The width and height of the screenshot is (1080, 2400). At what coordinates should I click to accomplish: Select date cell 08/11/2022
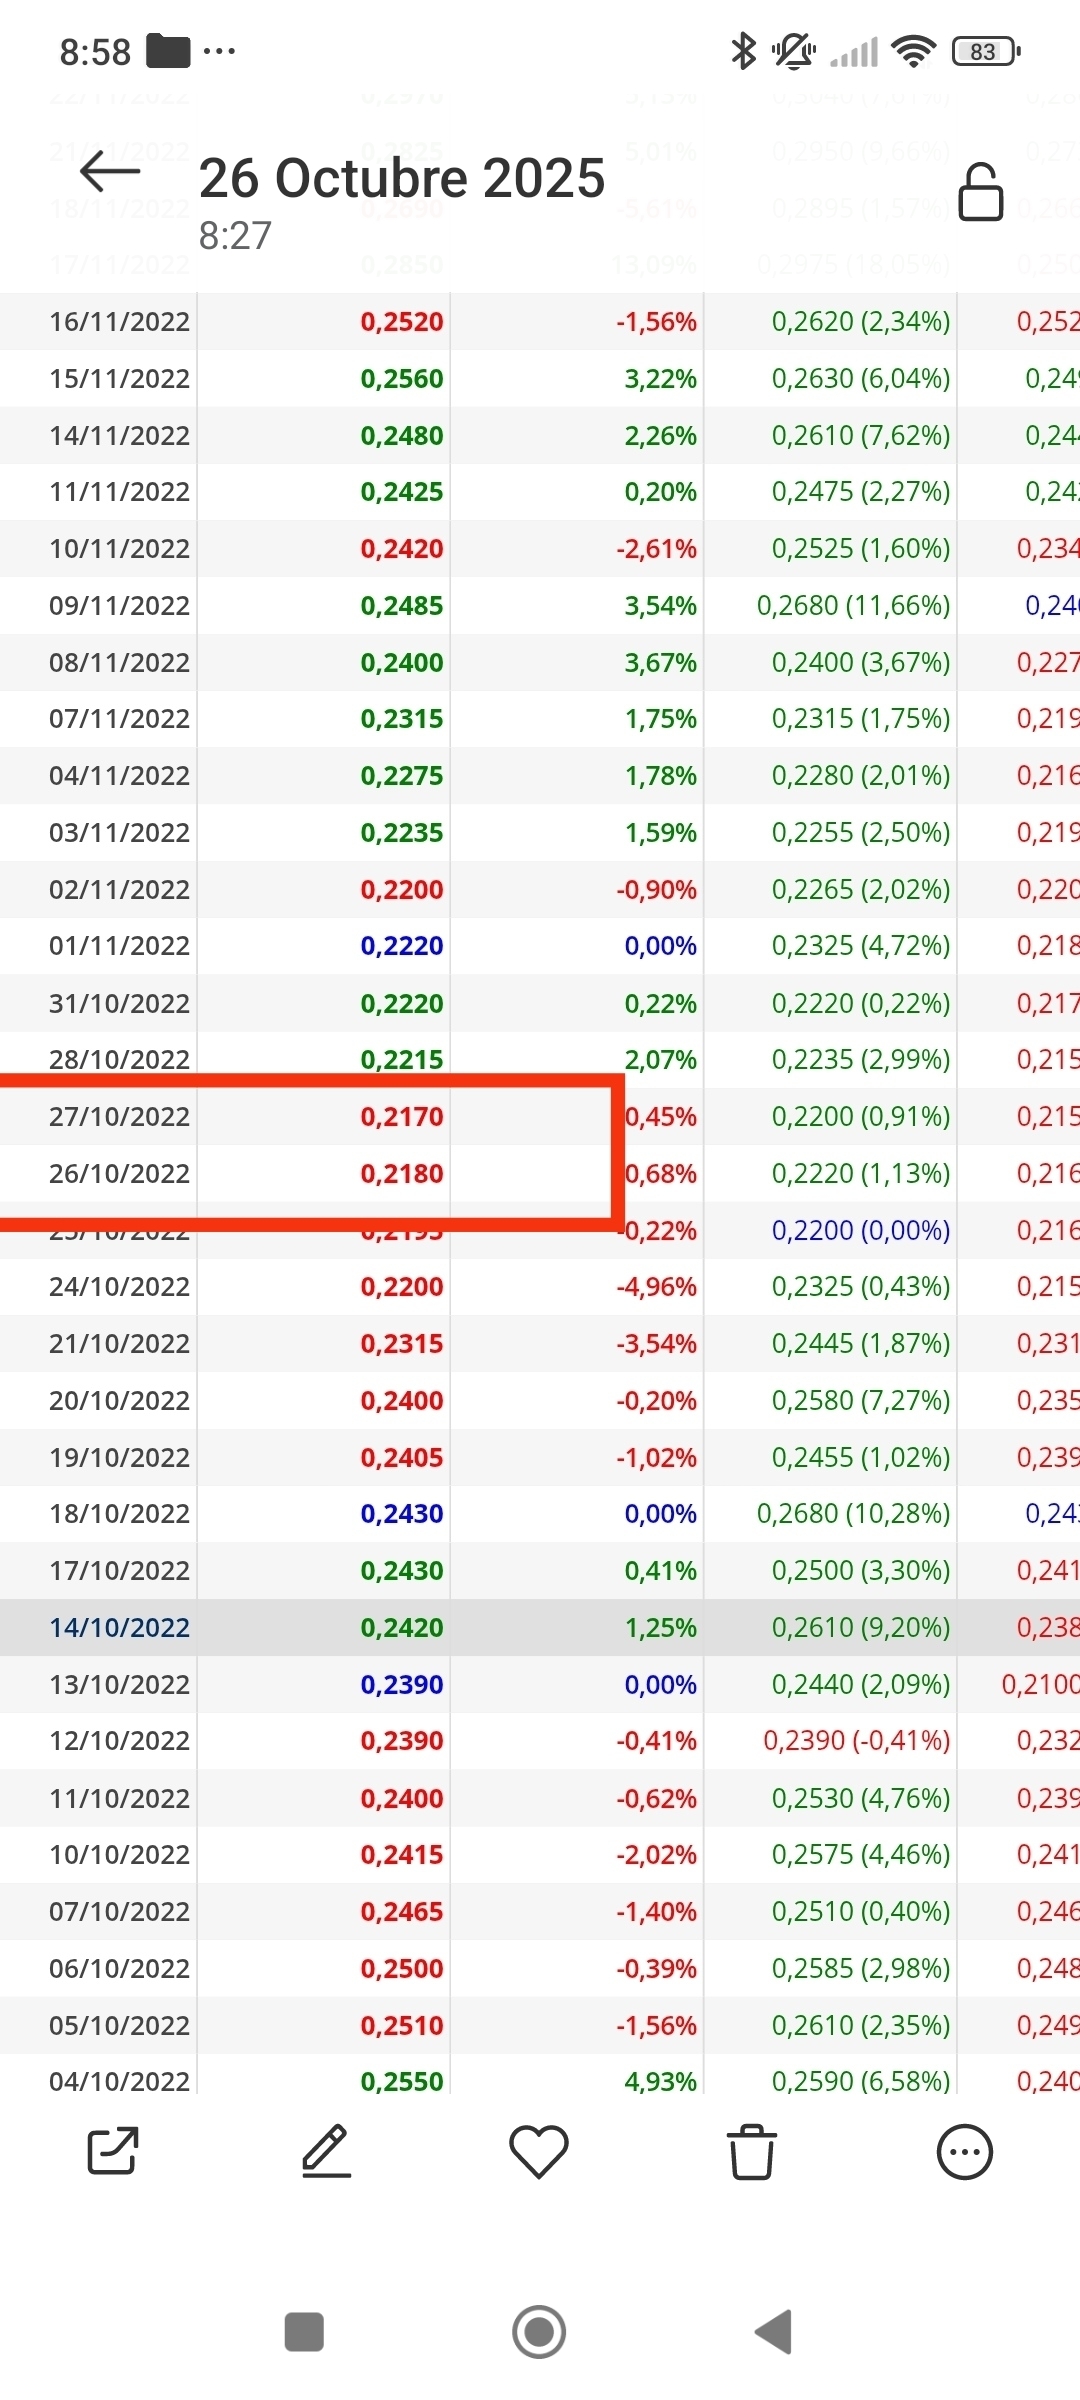click(x=119, y=663)
